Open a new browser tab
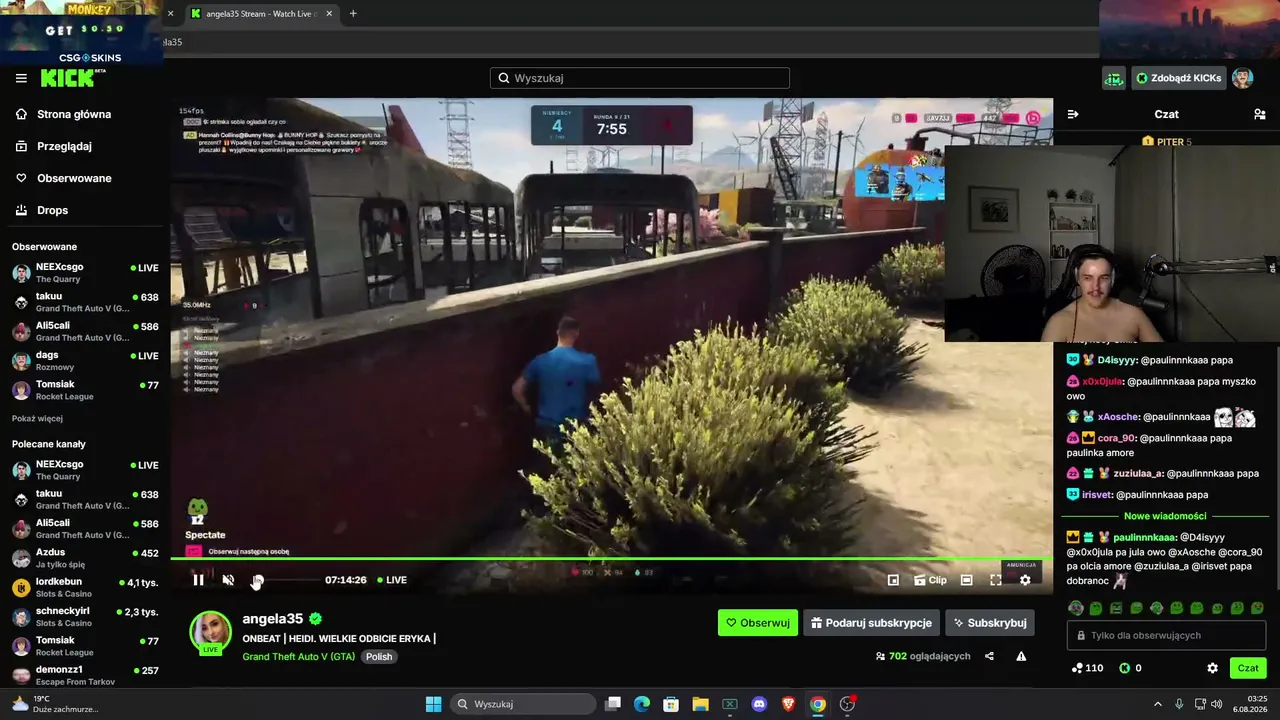Image resolution: width=1280 pixels, height=720 pixels. 353,14
